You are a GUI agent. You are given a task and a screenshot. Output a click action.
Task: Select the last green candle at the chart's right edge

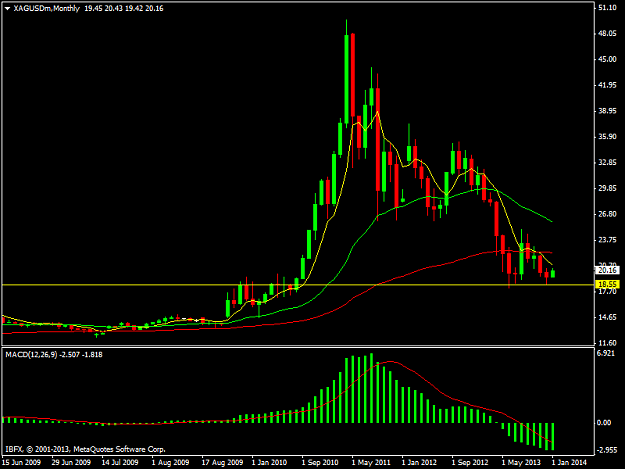pos(553,273)
